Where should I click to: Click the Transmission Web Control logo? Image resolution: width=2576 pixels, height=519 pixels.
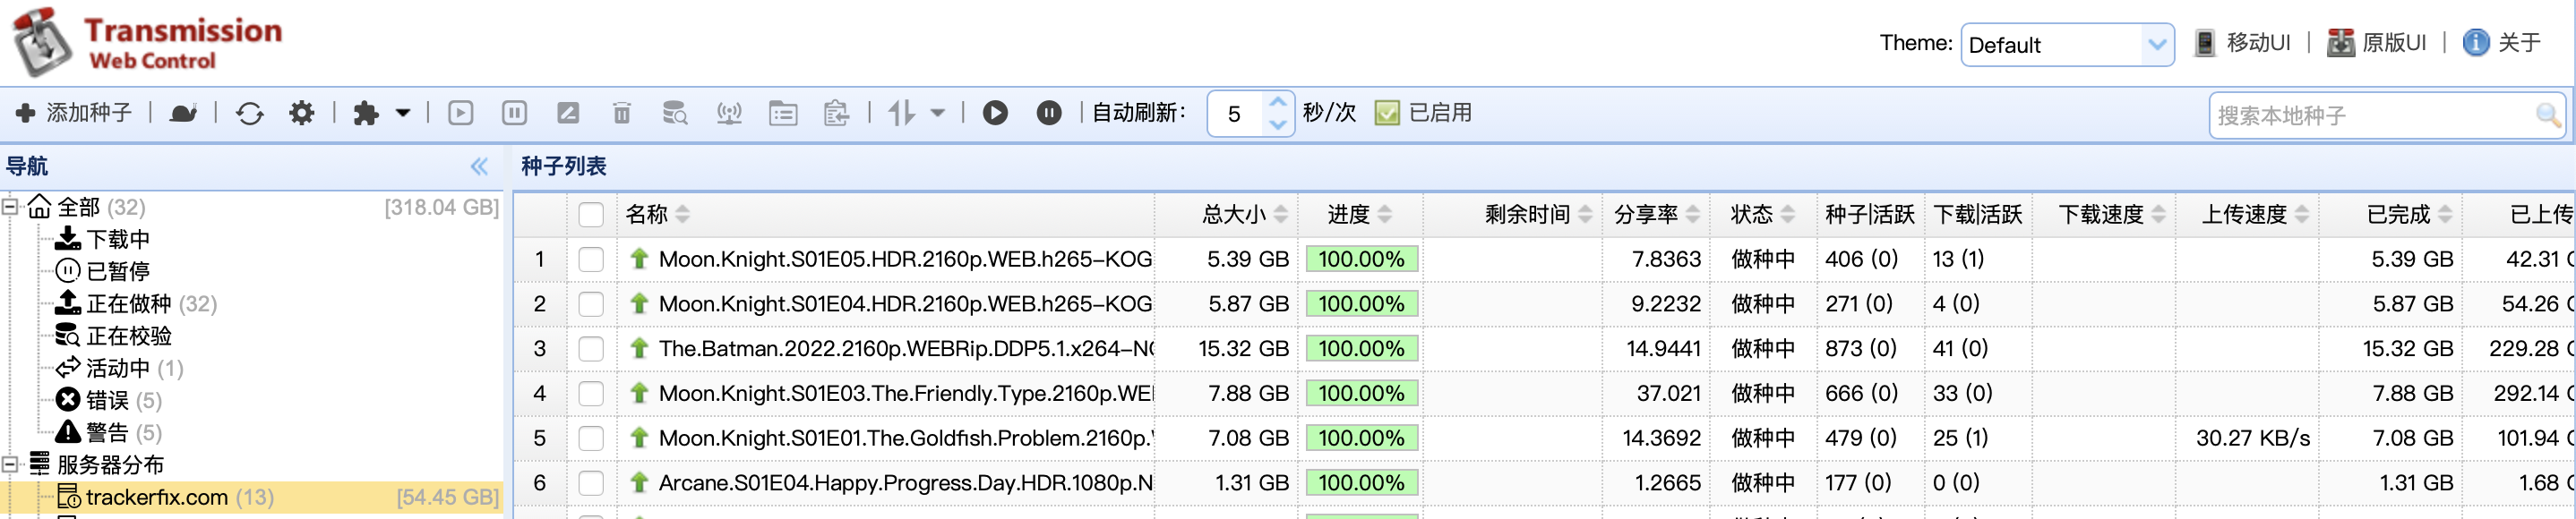[x=148, y=43]
